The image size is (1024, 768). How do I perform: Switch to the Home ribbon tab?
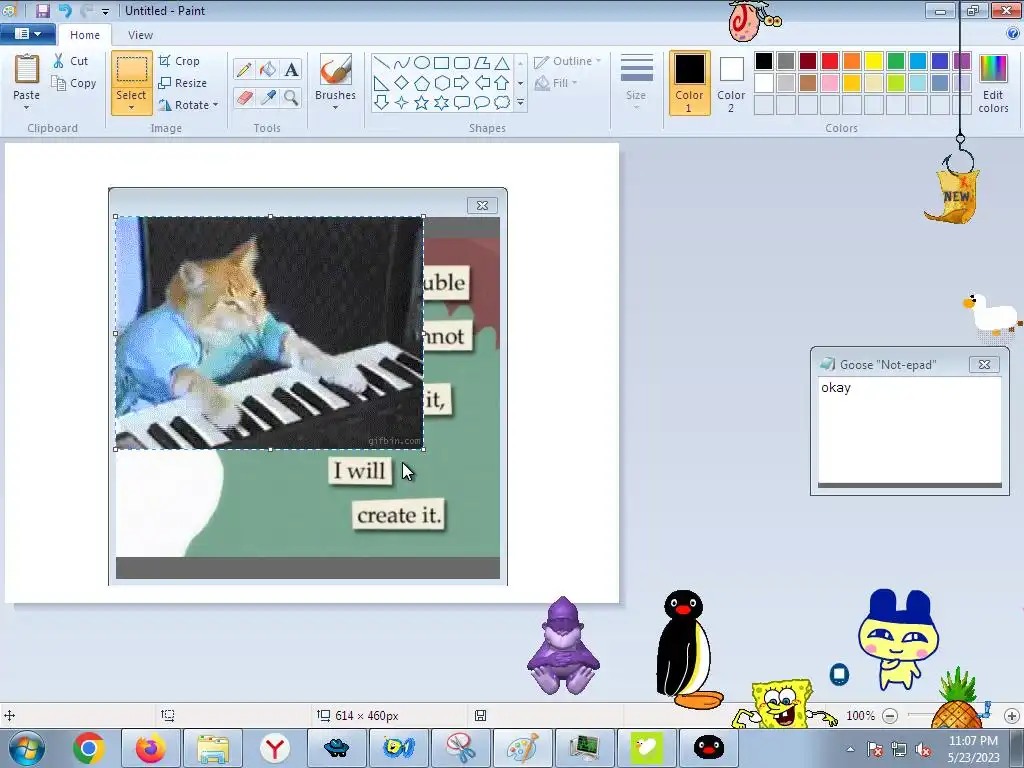click(85, 35)
